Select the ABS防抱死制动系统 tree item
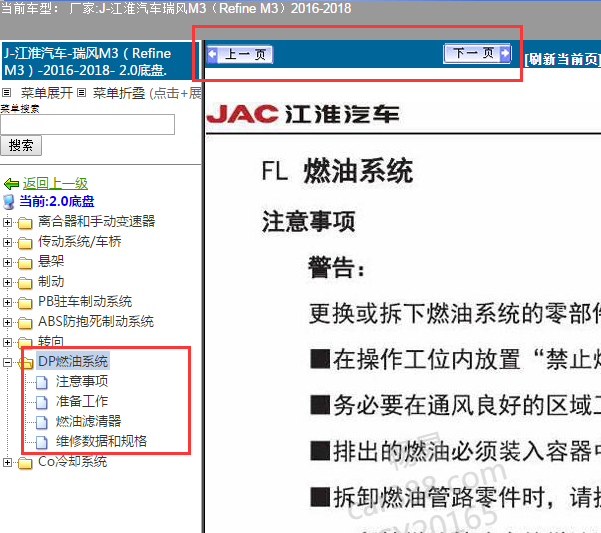 96,321
